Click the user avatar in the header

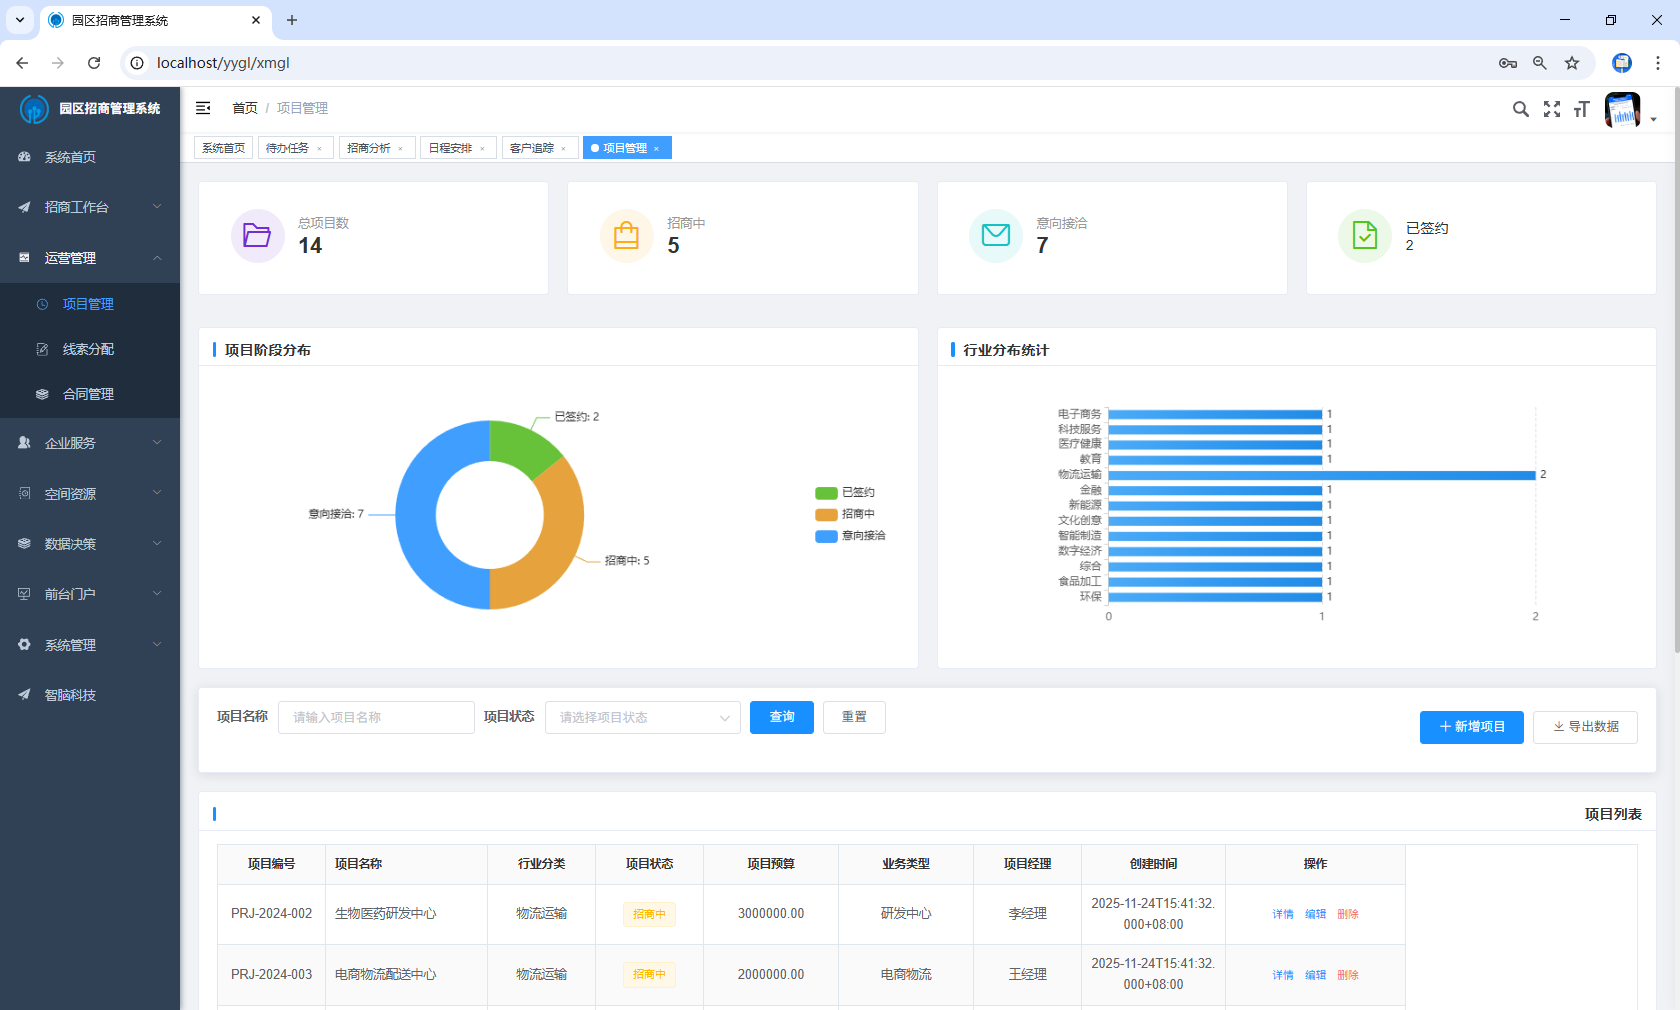tap(1622, 110)
